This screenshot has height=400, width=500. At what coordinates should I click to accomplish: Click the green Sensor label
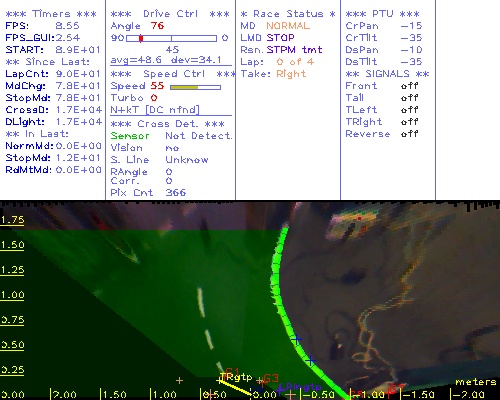(130, 136)
